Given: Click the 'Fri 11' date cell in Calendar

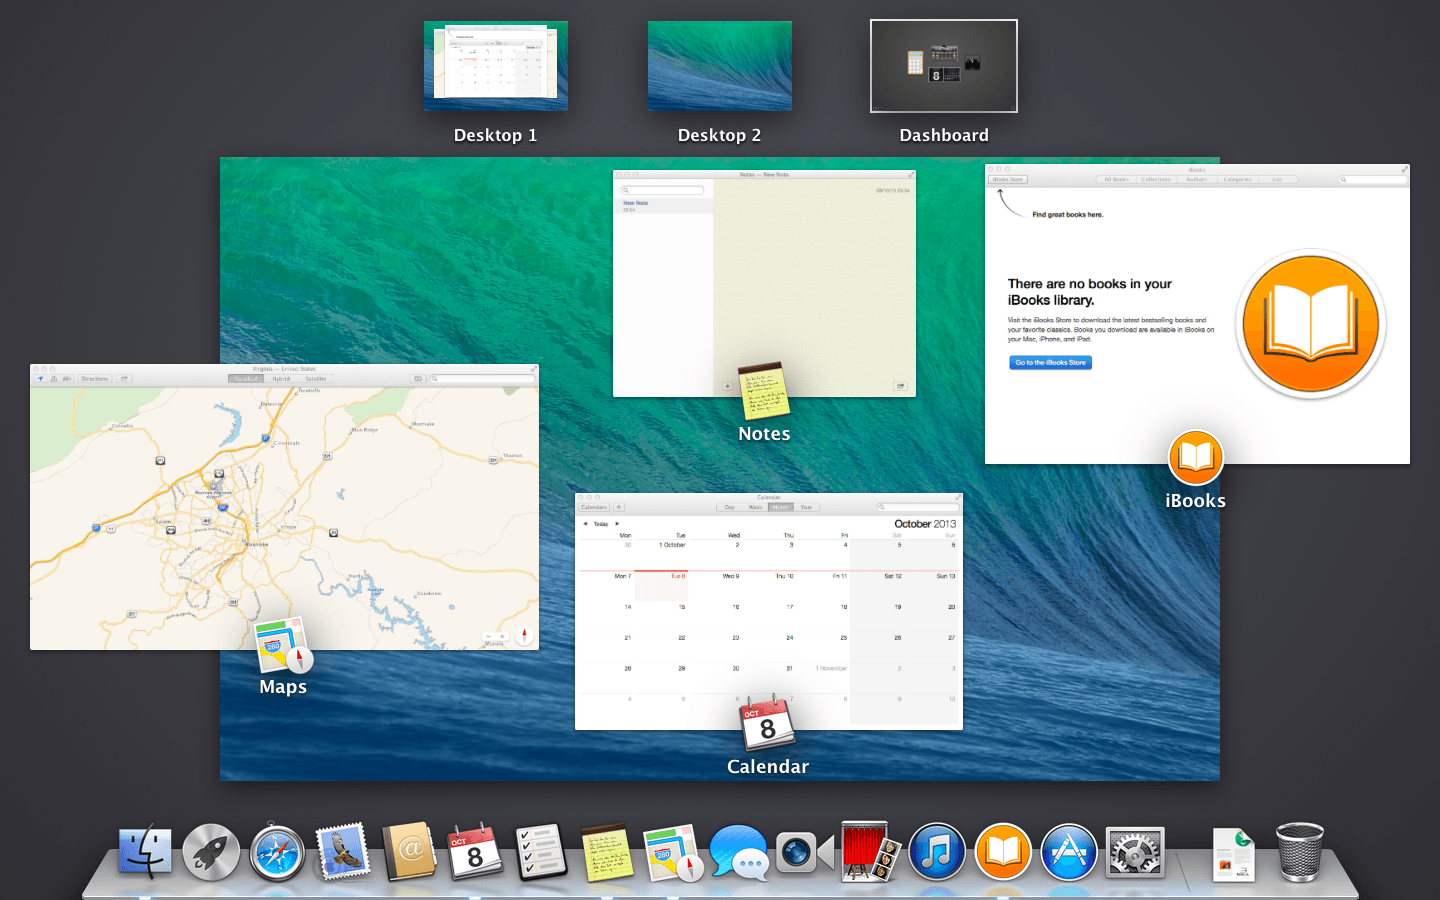Looking at the screenshot, I should pyautogui.click(x=823, y=586).
